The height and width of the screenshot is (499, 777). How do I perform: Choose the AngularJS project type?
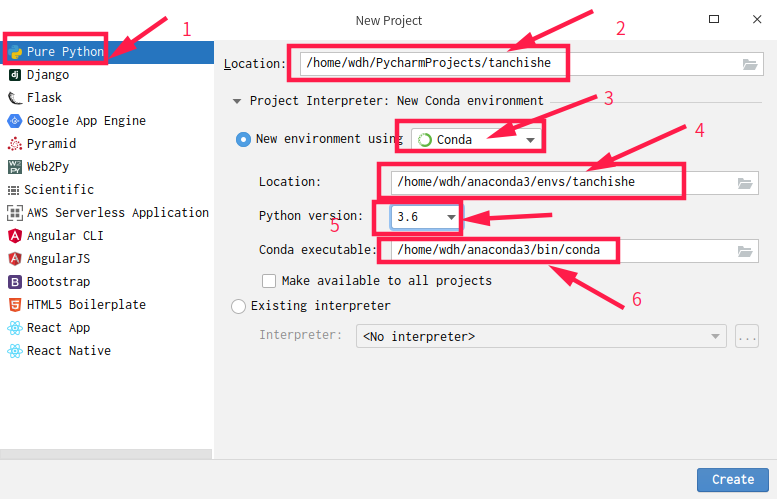click(x=107, y=259)
